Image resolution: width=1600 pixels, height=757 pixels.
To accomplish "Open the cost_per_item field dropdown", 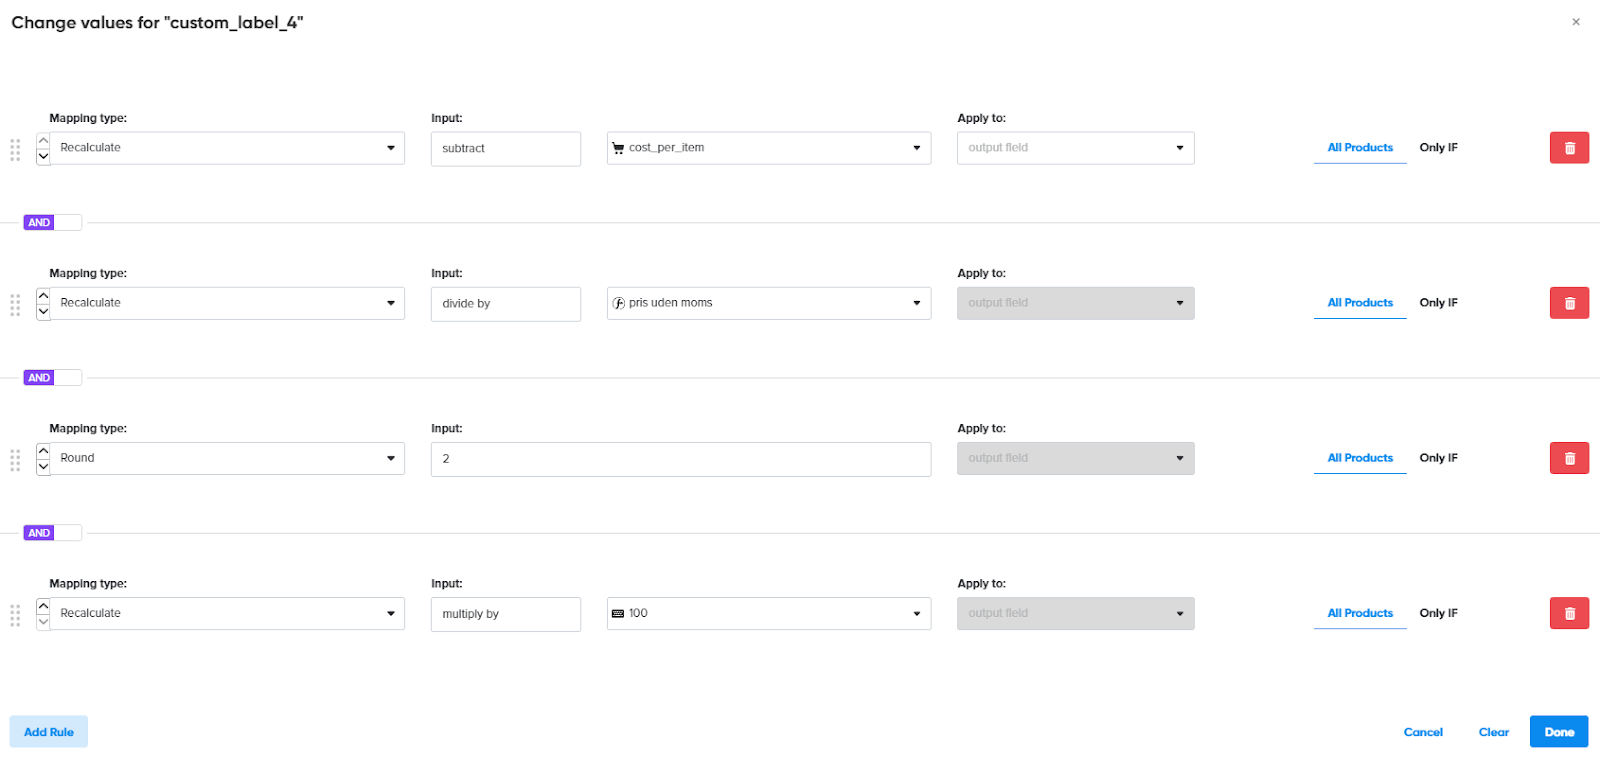I will 768,148.
